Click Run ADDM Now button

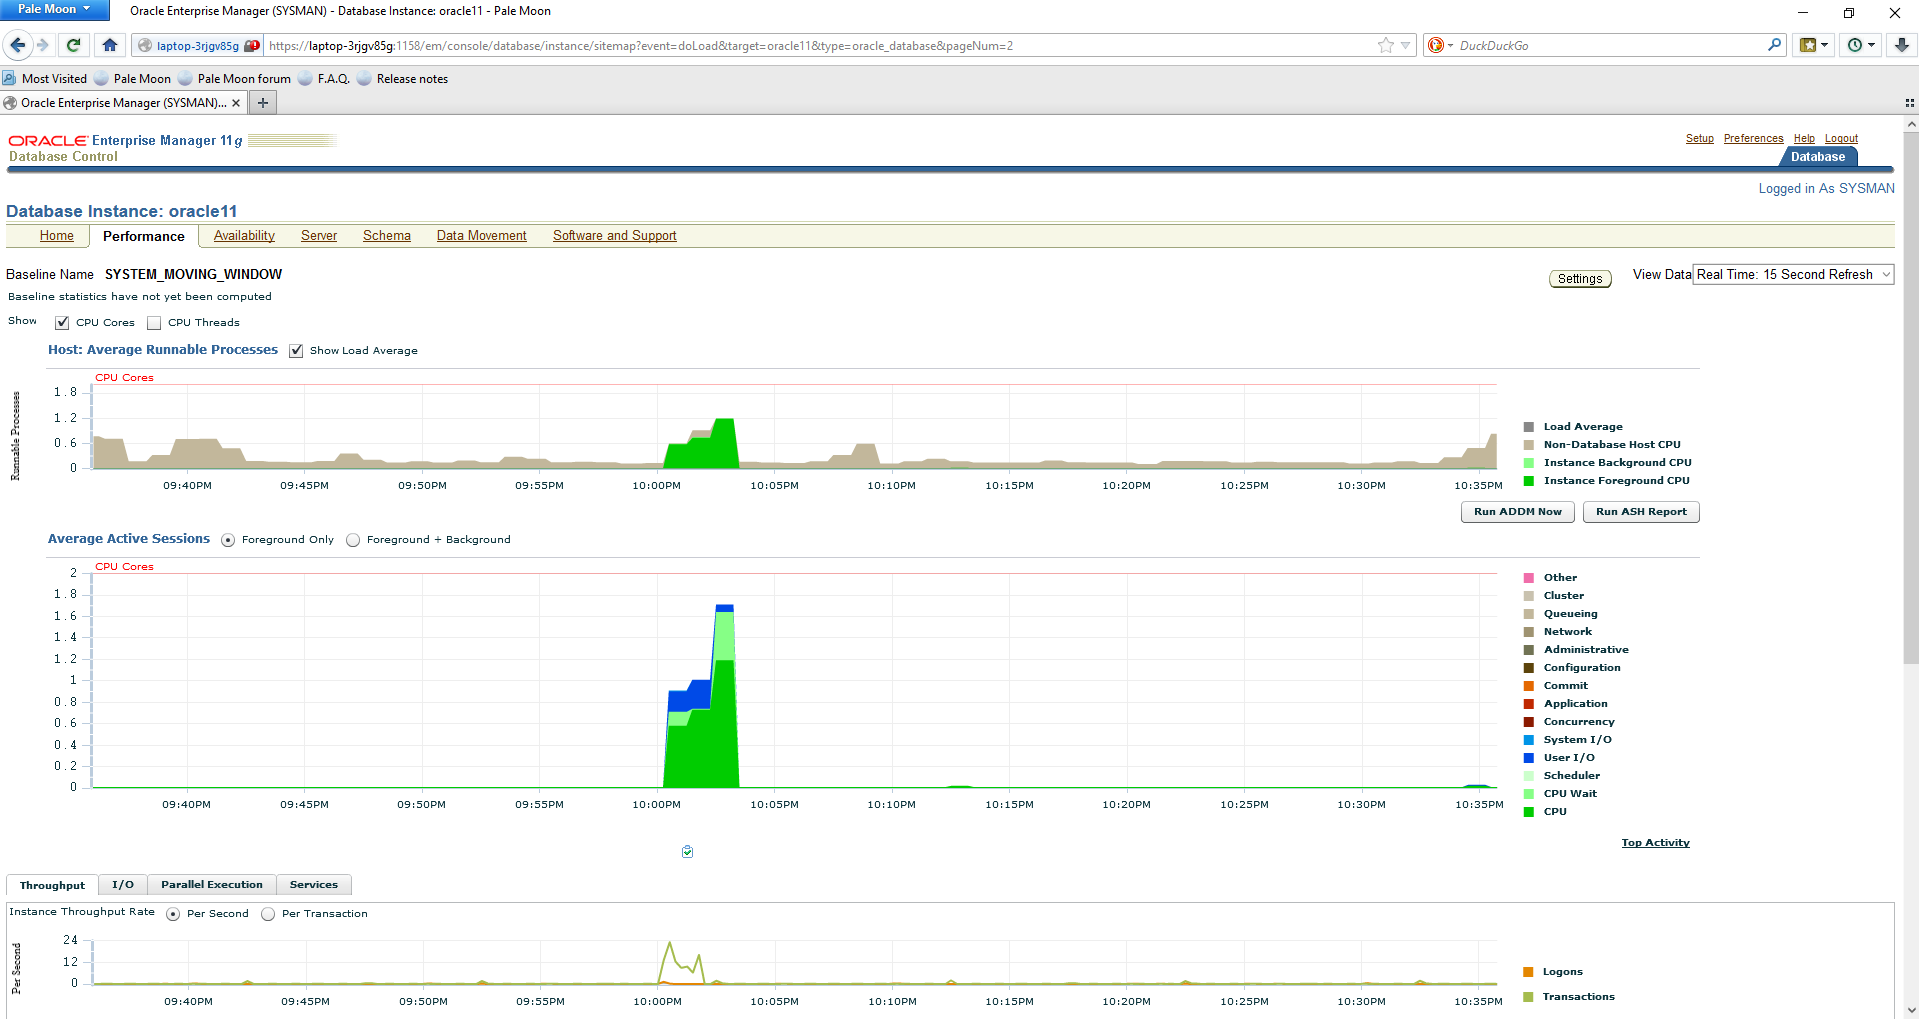pyautogui.click(x=1518, y=512)
